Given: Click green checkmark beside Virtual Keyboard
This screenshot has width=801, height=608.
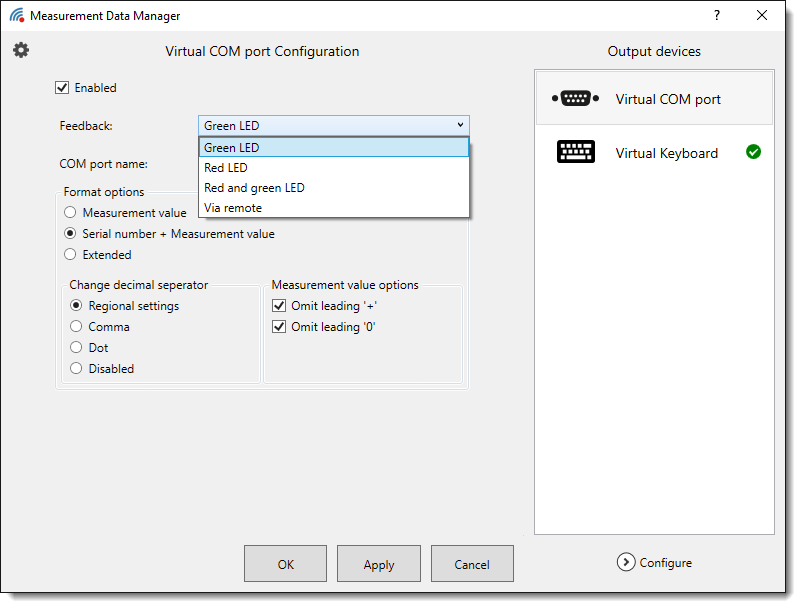Looking at the screenshot, I should [753, 152].
